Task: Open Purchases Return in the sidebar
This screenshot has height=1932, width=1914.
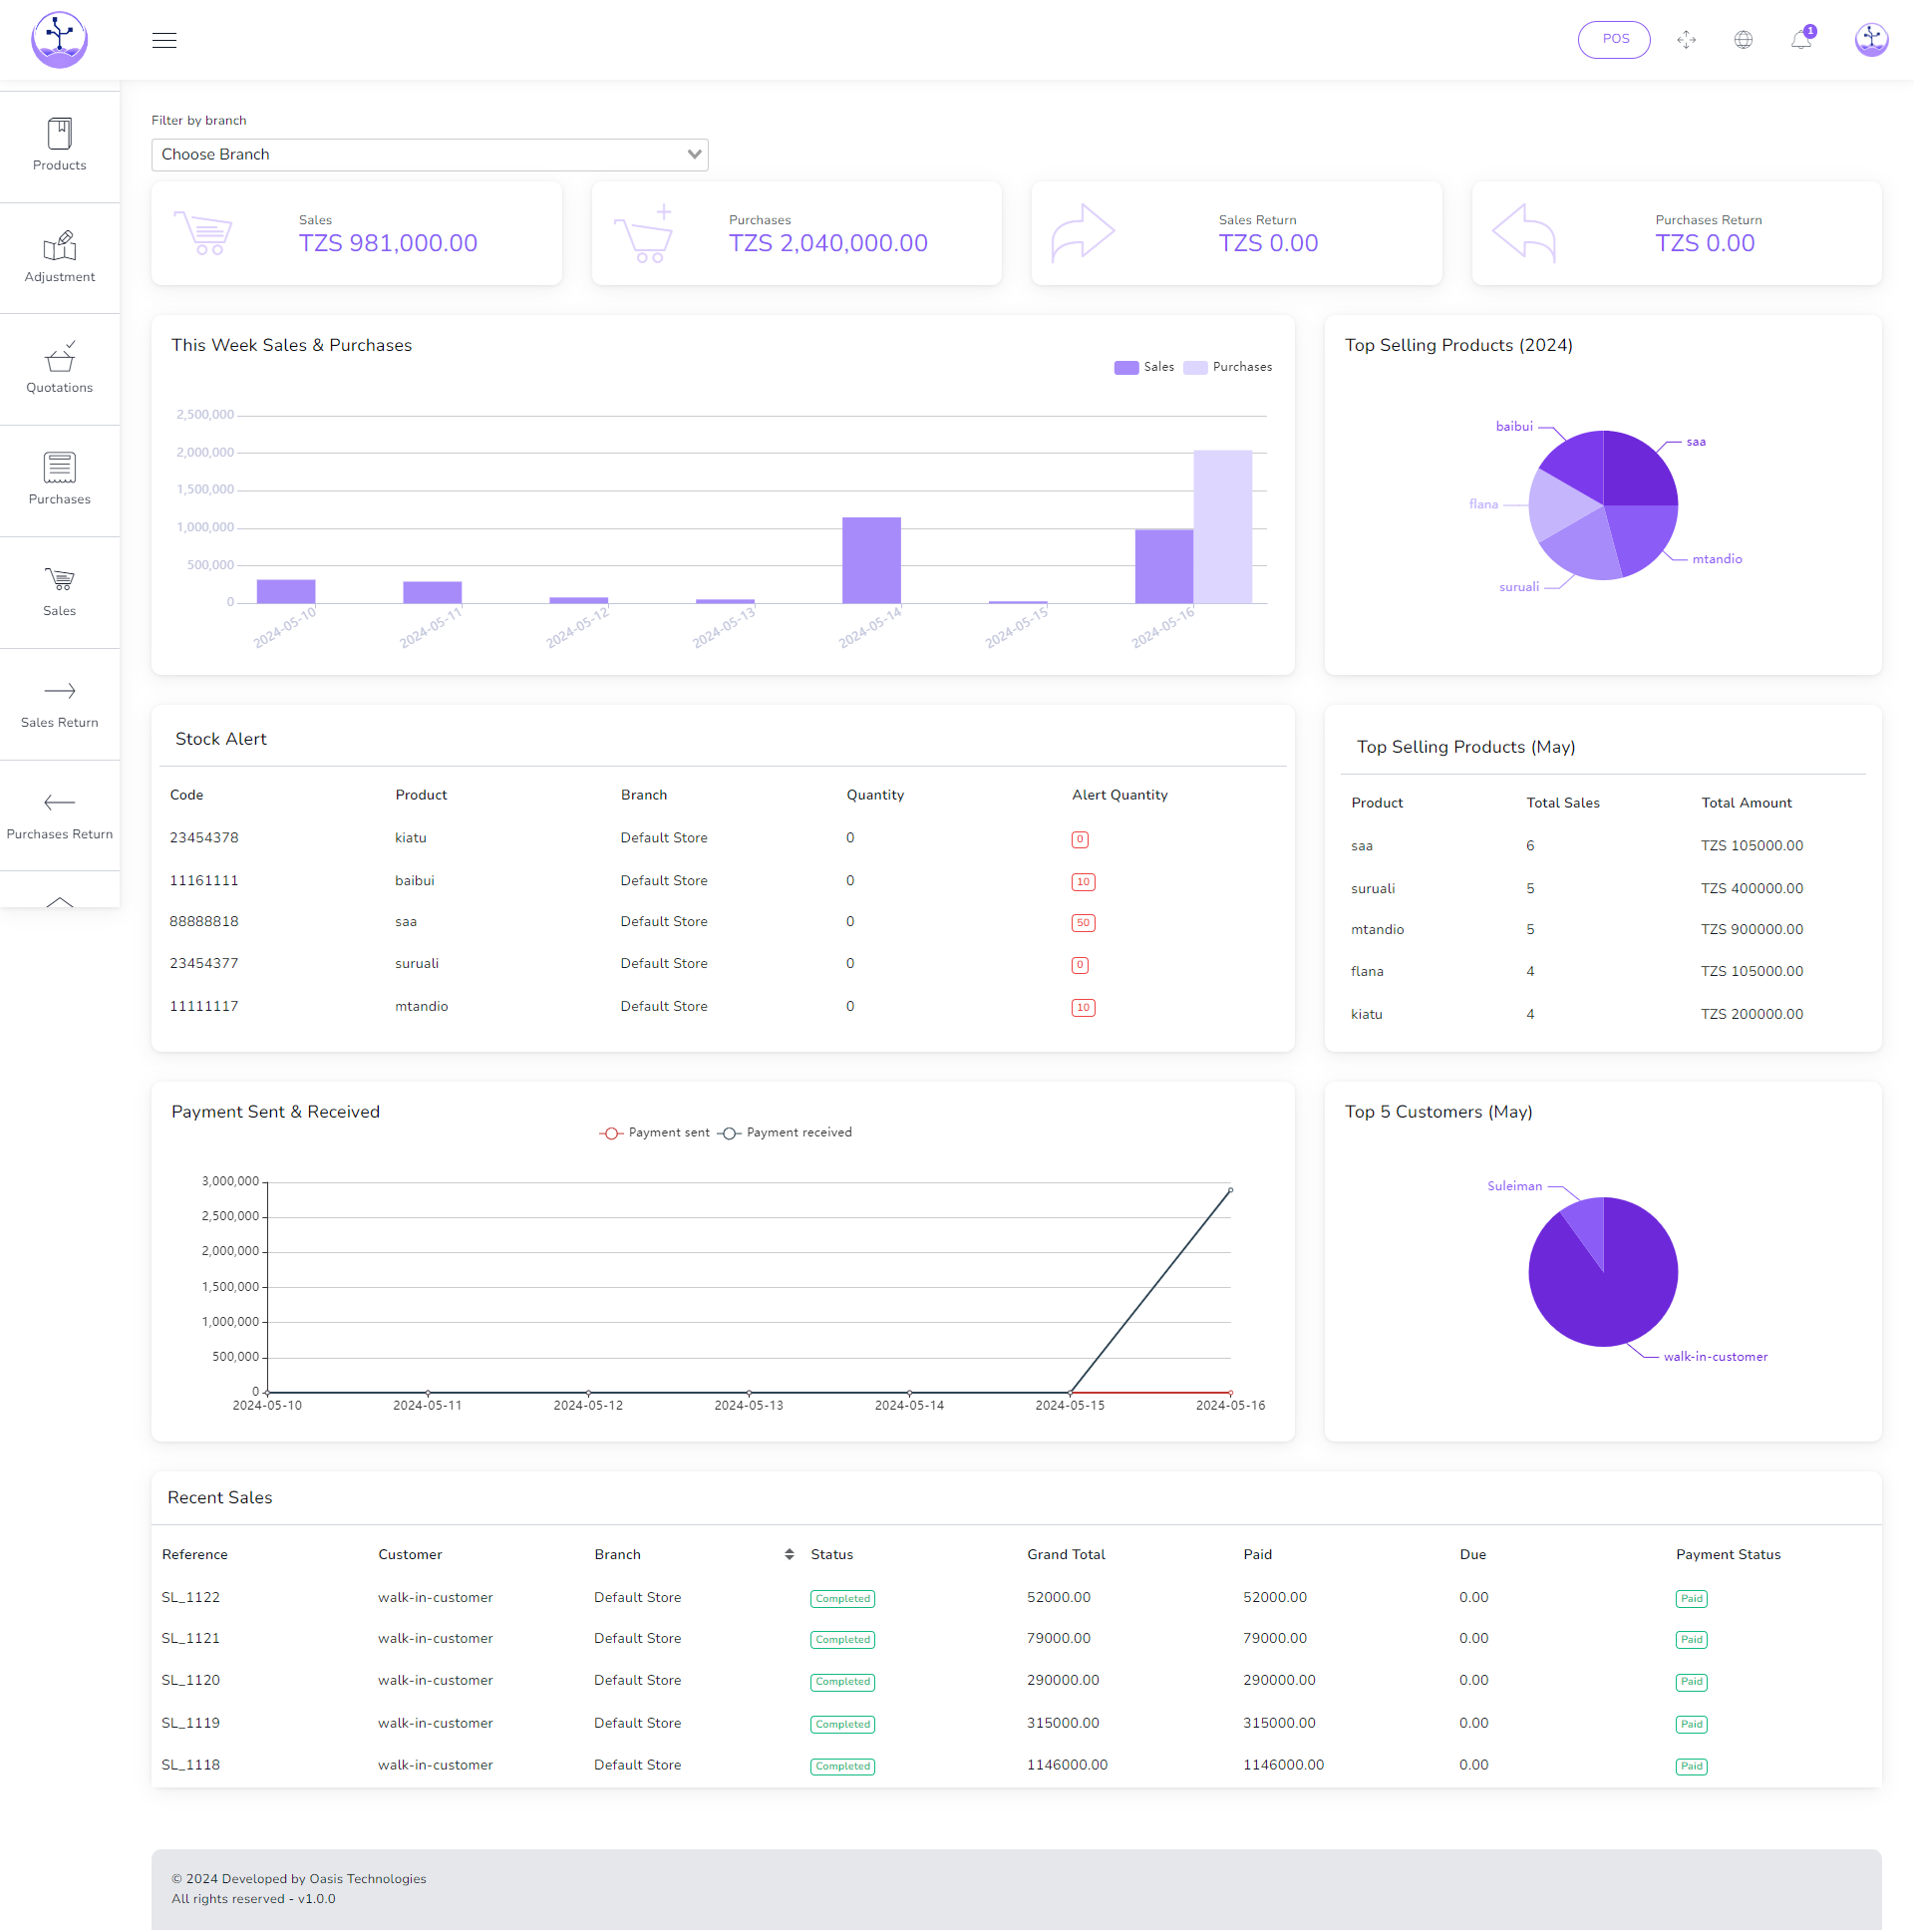Action: point(59,815)
